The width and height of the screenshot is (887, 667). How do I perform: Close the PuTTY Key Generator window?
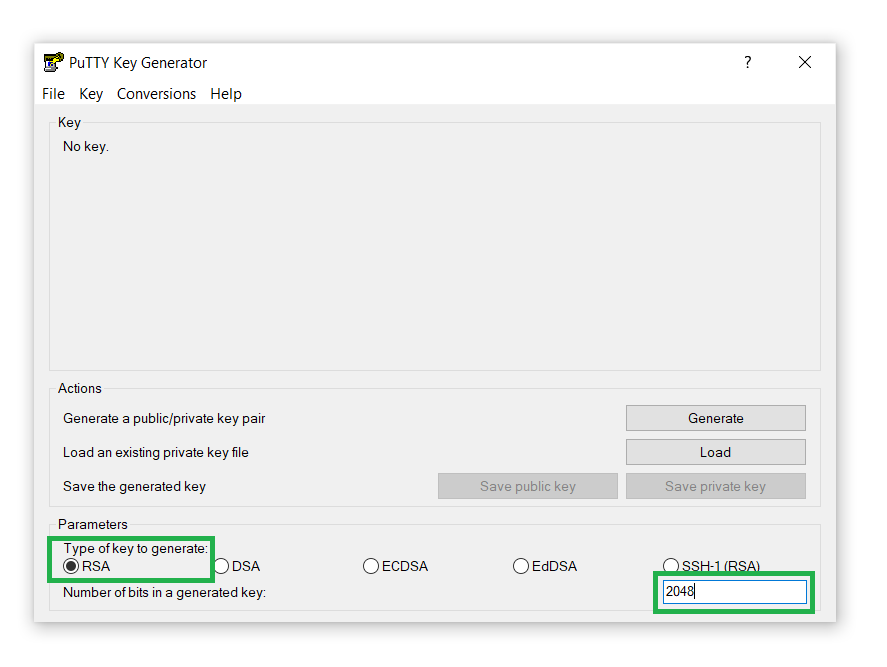pos(805,62)
